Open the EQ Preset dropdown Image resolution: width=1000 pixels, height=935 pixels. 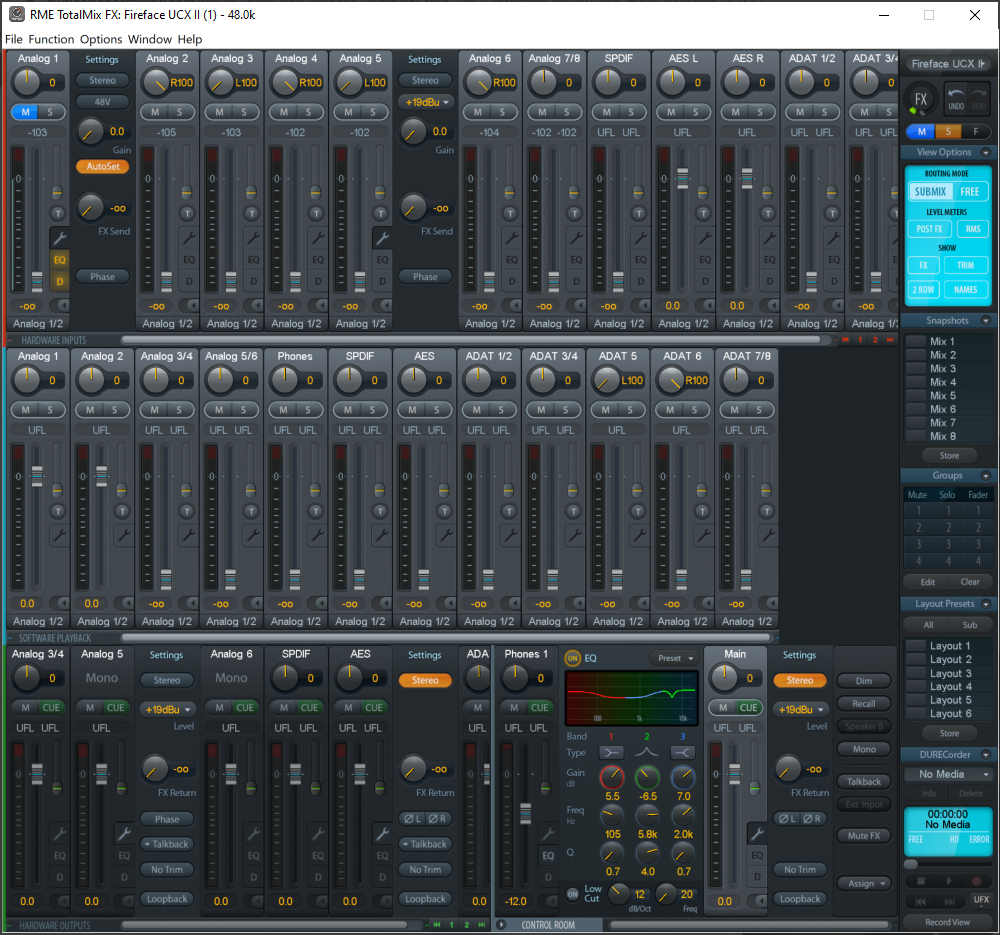(x=675, y=658)
